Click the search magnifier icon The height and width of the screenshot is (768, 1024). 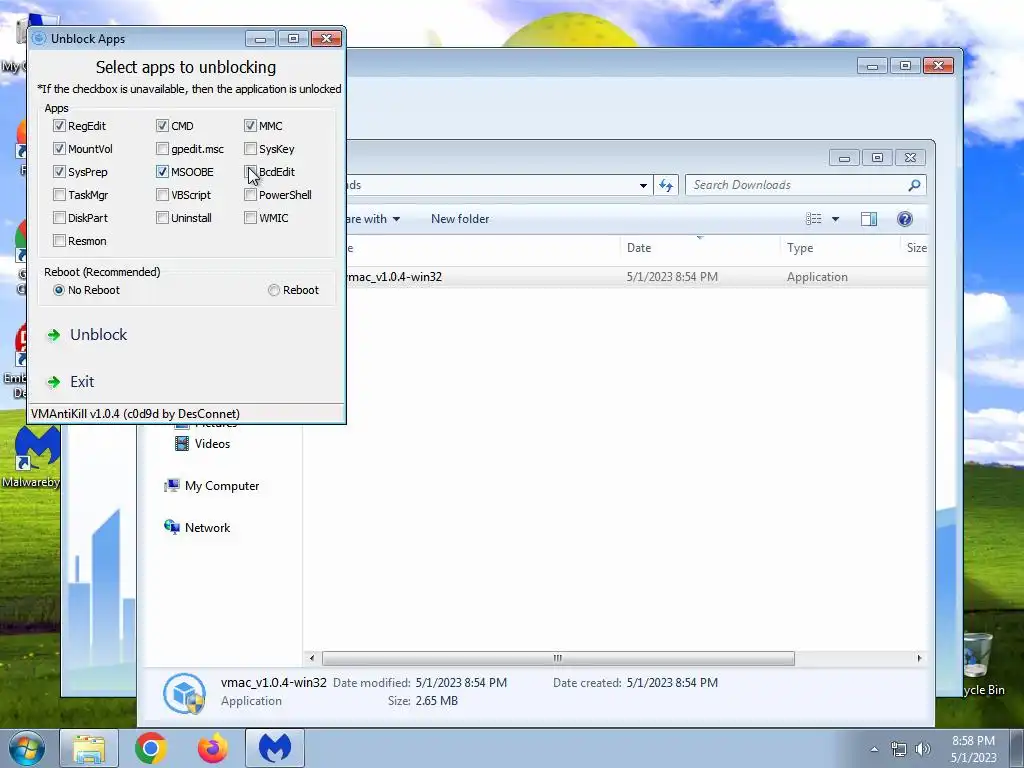pyautogui.click(x=914, y=185)
